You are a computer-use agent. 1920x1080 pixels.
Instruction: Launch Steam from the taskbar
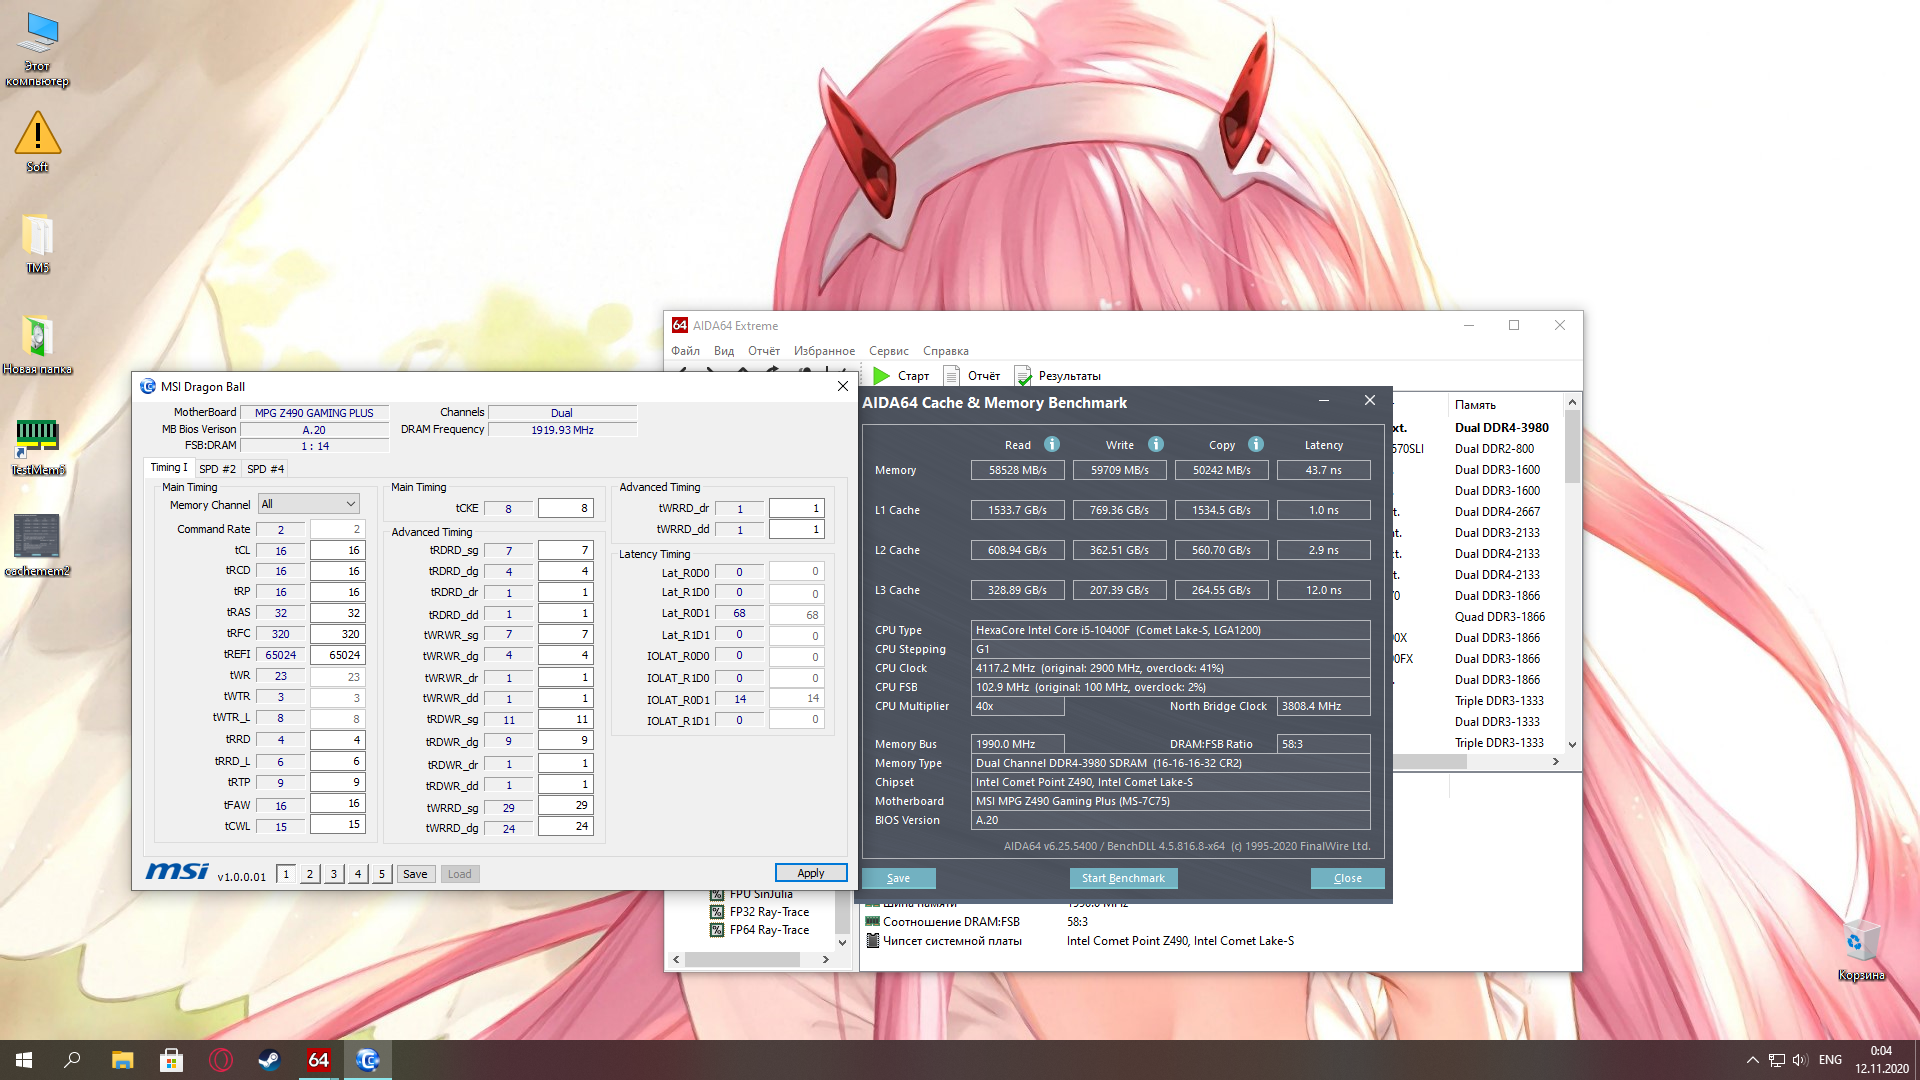click(x=269, y=1060)
